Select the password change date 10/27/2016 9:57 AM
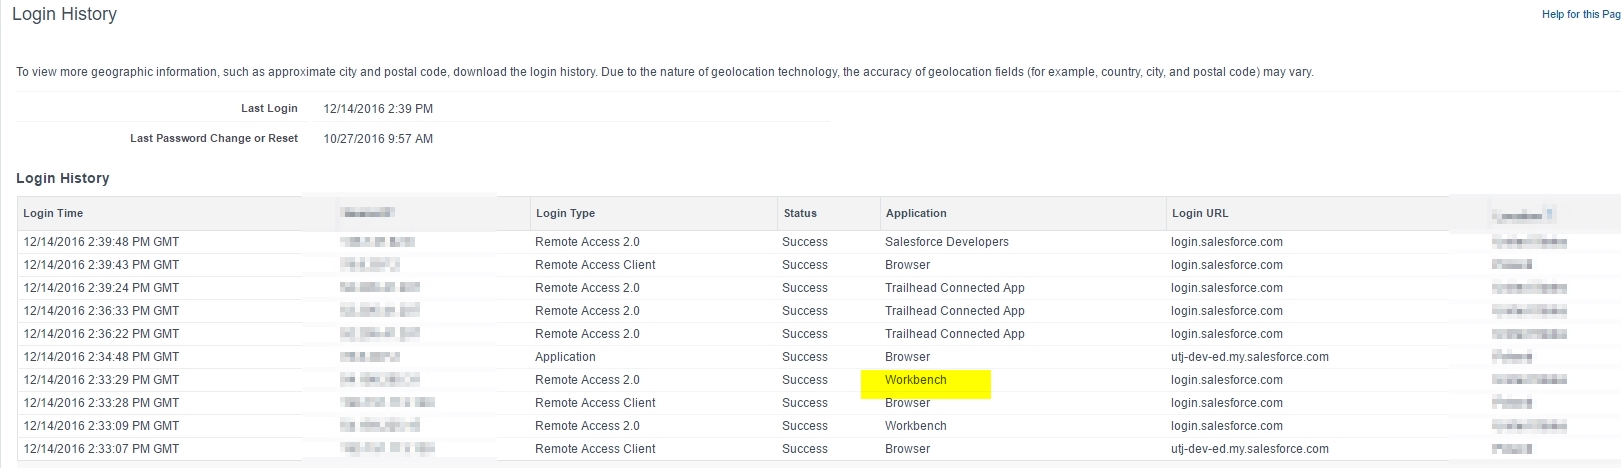The height and width of the screenshot is (468, 1621). tap(378, 139)
